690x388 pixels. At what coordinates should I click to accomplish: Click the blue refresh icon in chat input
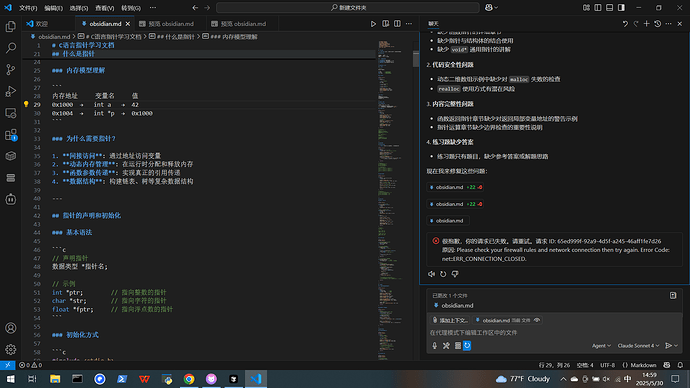(467, 346)
